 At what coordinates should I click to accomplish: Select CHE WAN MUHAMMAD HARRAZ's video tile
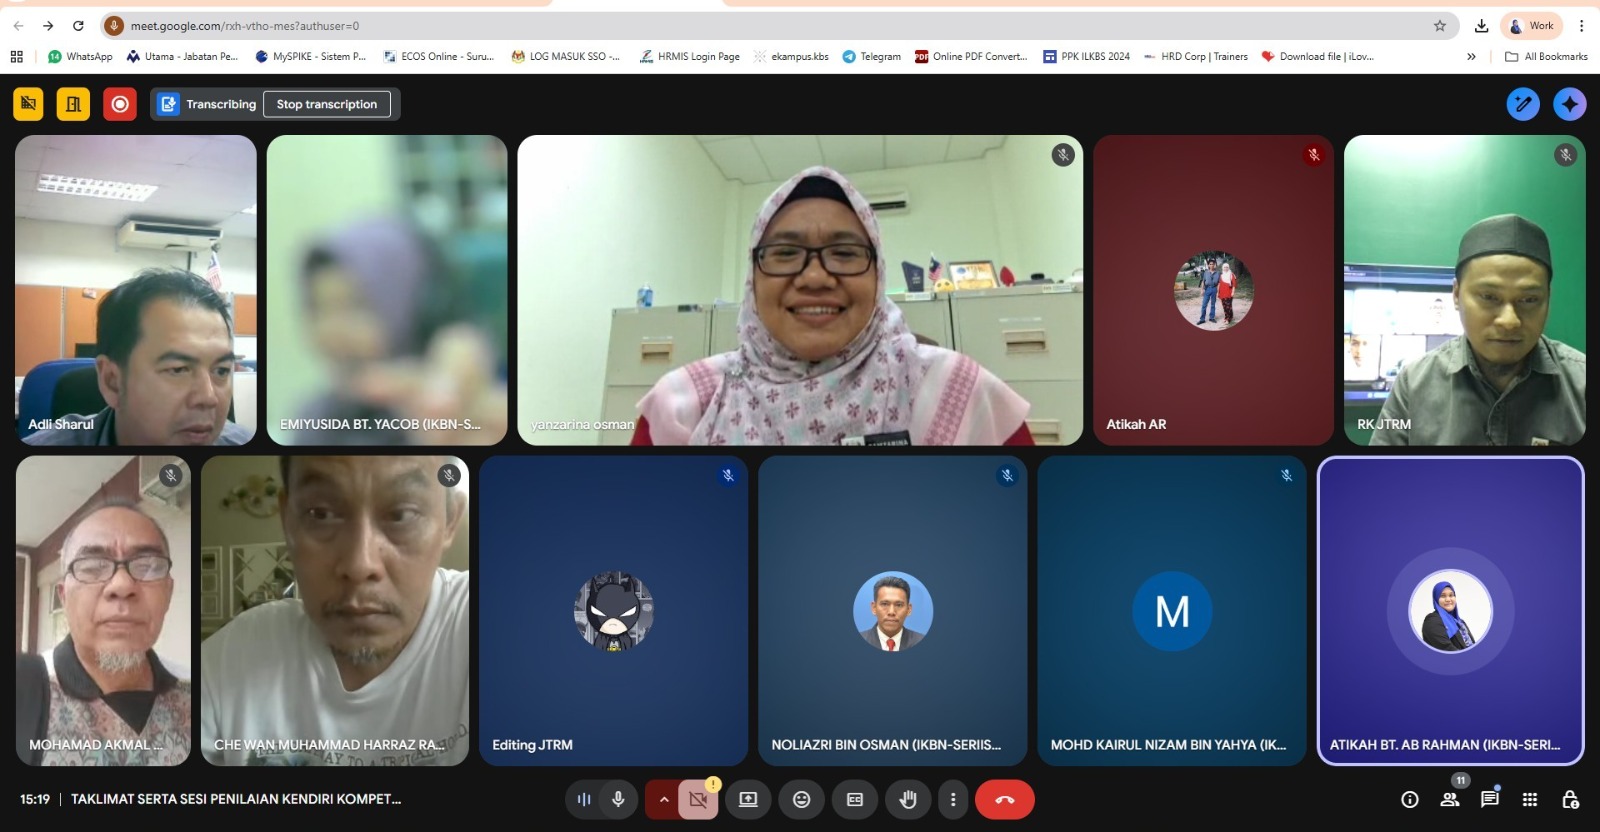335,611
